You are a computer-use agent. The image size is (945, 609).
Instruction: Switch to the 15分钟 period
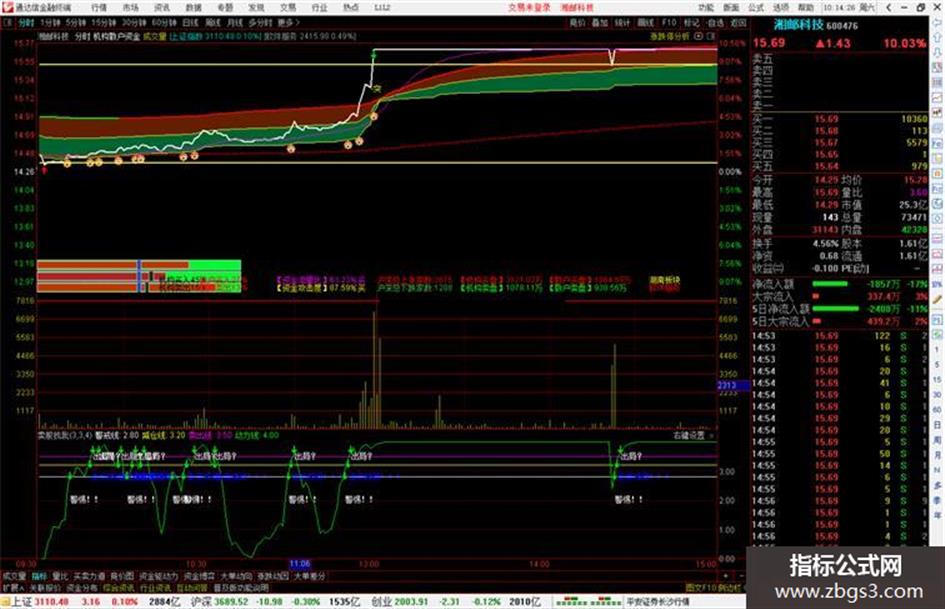click(104, 22)
